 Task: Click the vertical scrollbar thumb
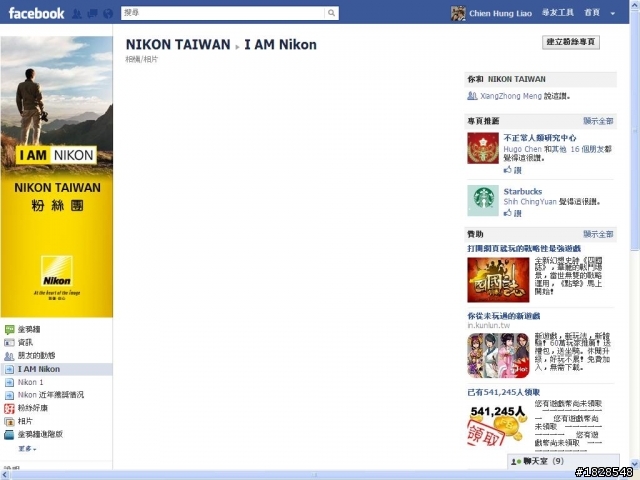pos(635,131)
